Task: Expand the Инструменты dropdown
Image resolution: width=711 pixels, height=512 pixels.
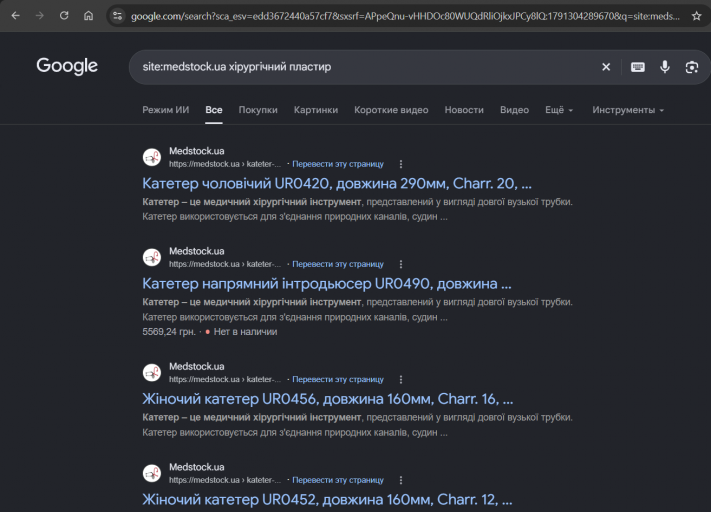Action: coord(628,110)
